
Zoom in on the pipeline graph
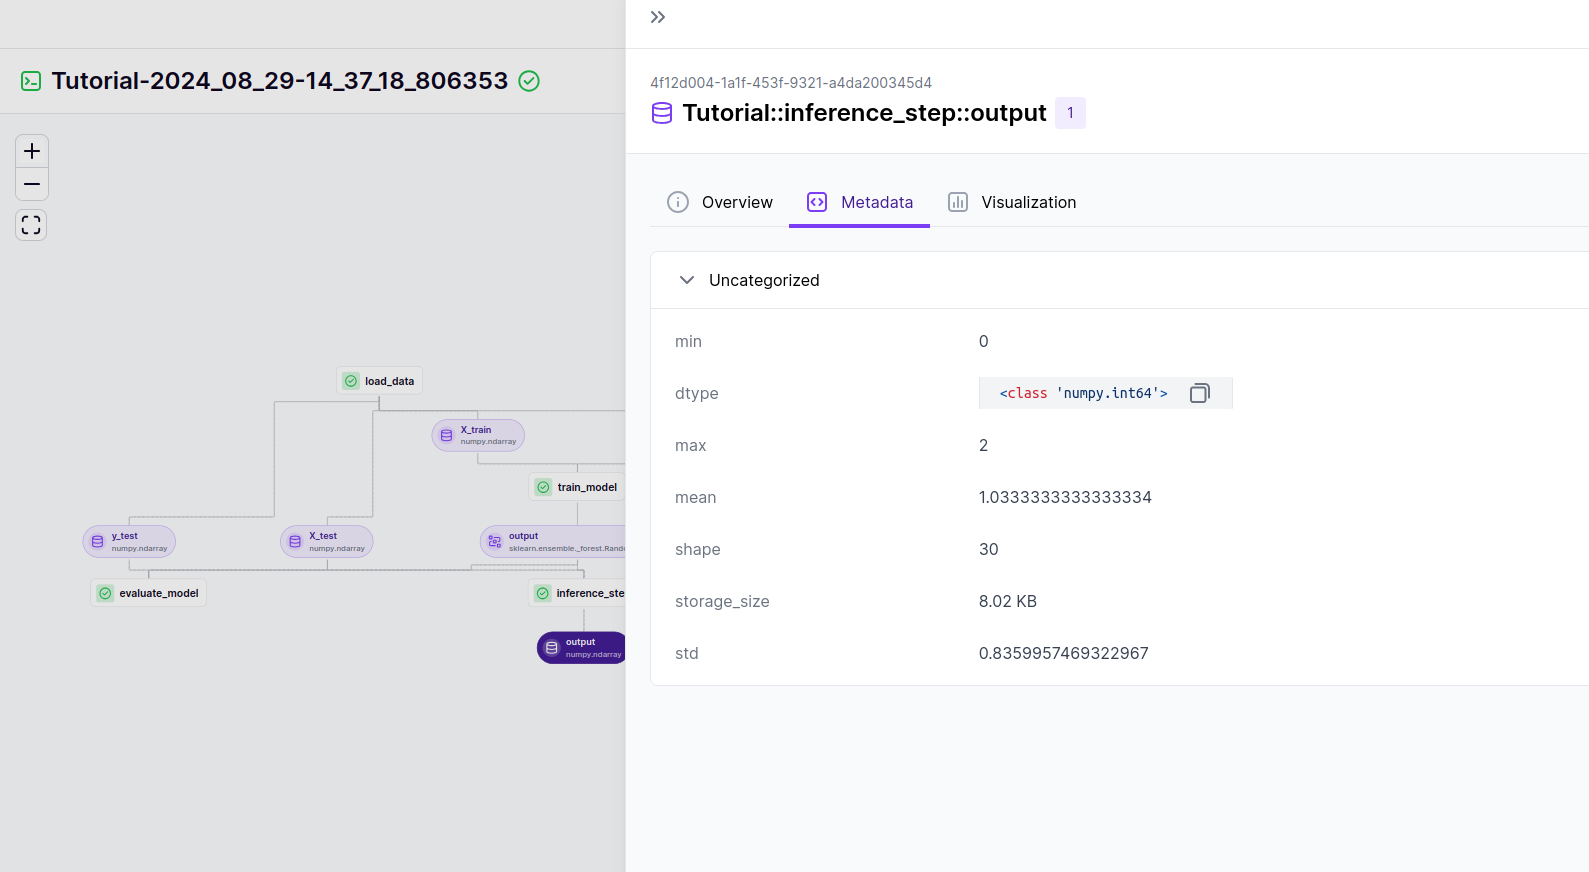click(x=32, y=151)
